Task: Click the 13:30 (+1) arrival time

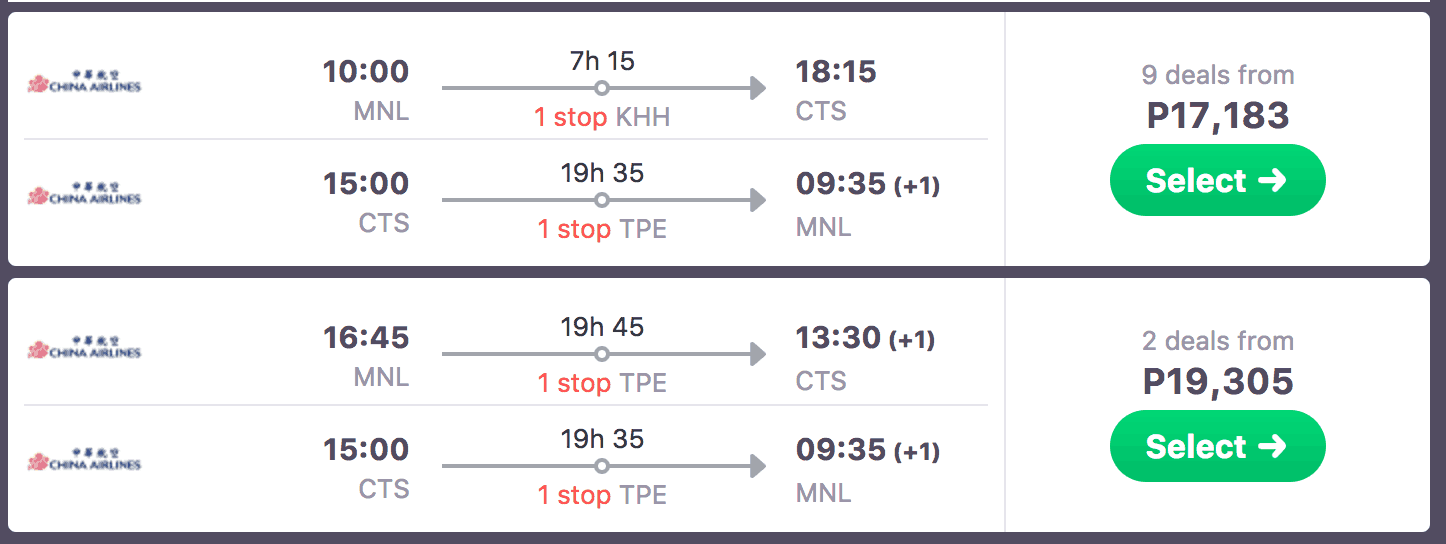Action: [865, 338]
